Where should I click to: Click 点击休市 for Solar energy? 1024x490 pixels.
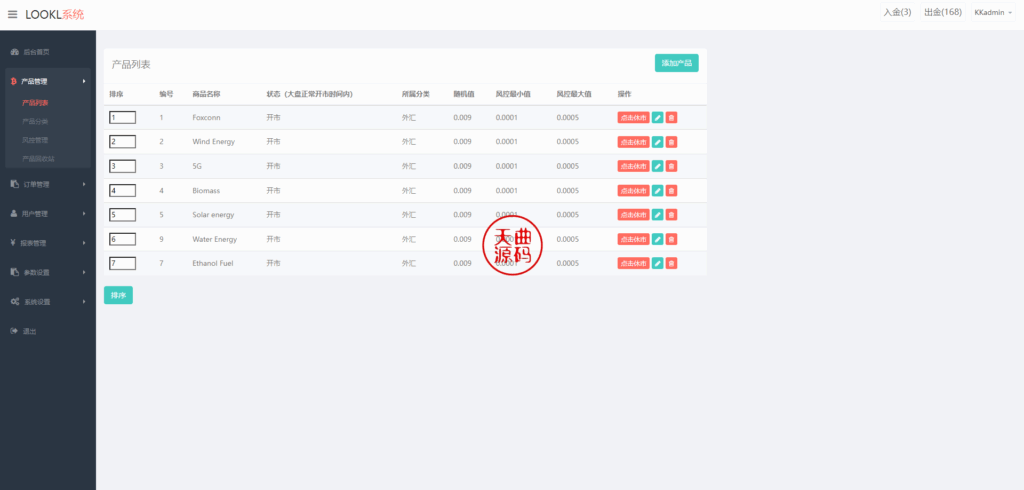(633, 215)
